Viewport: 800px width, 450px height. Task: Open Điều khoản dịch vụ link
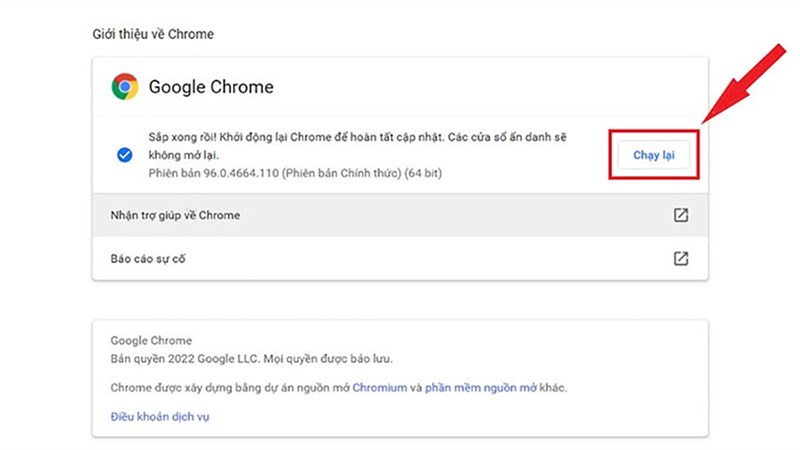(160, 417)
